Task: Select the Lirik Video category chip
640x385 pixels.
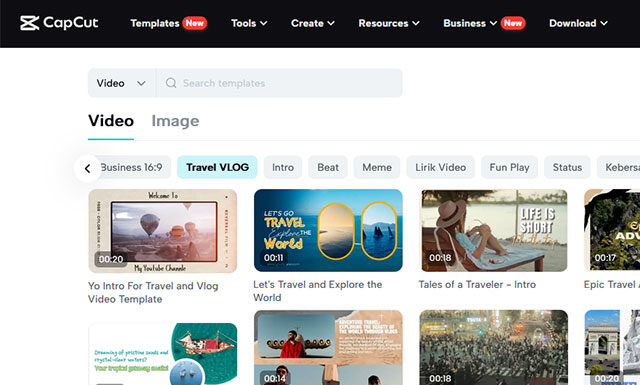Action: coord(440,167)
